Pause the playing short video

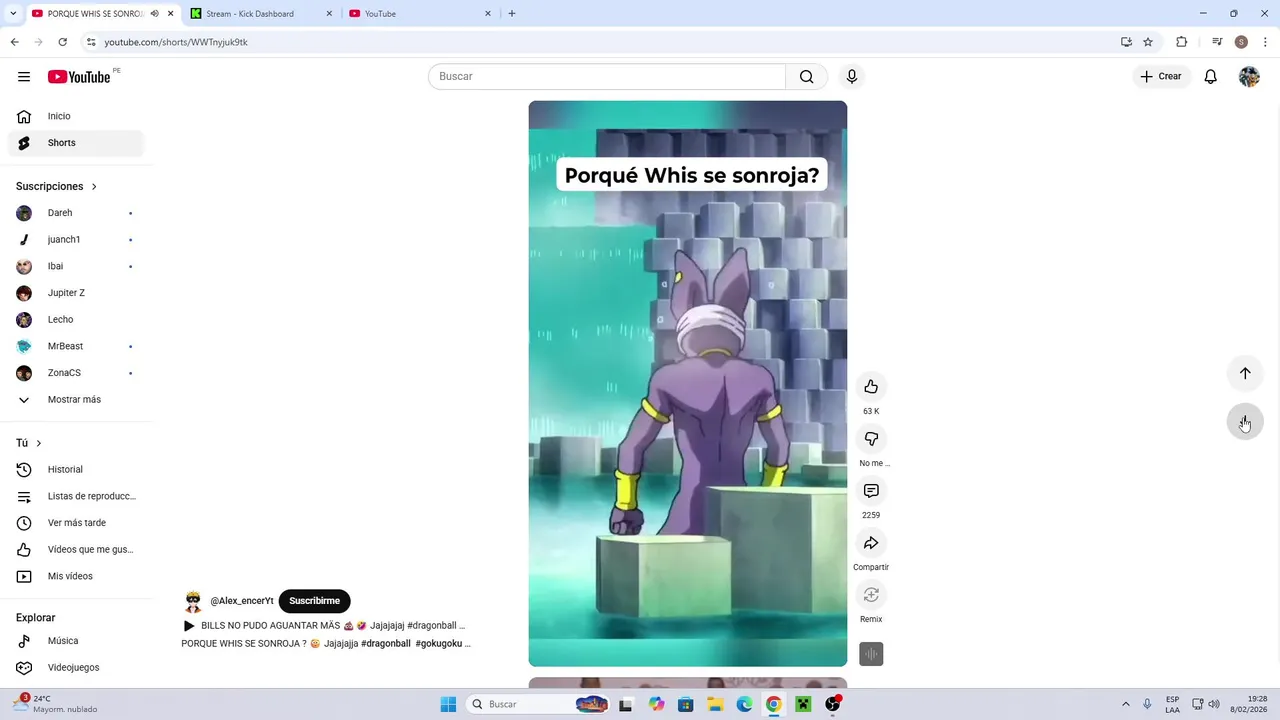[x=687, y=384]
